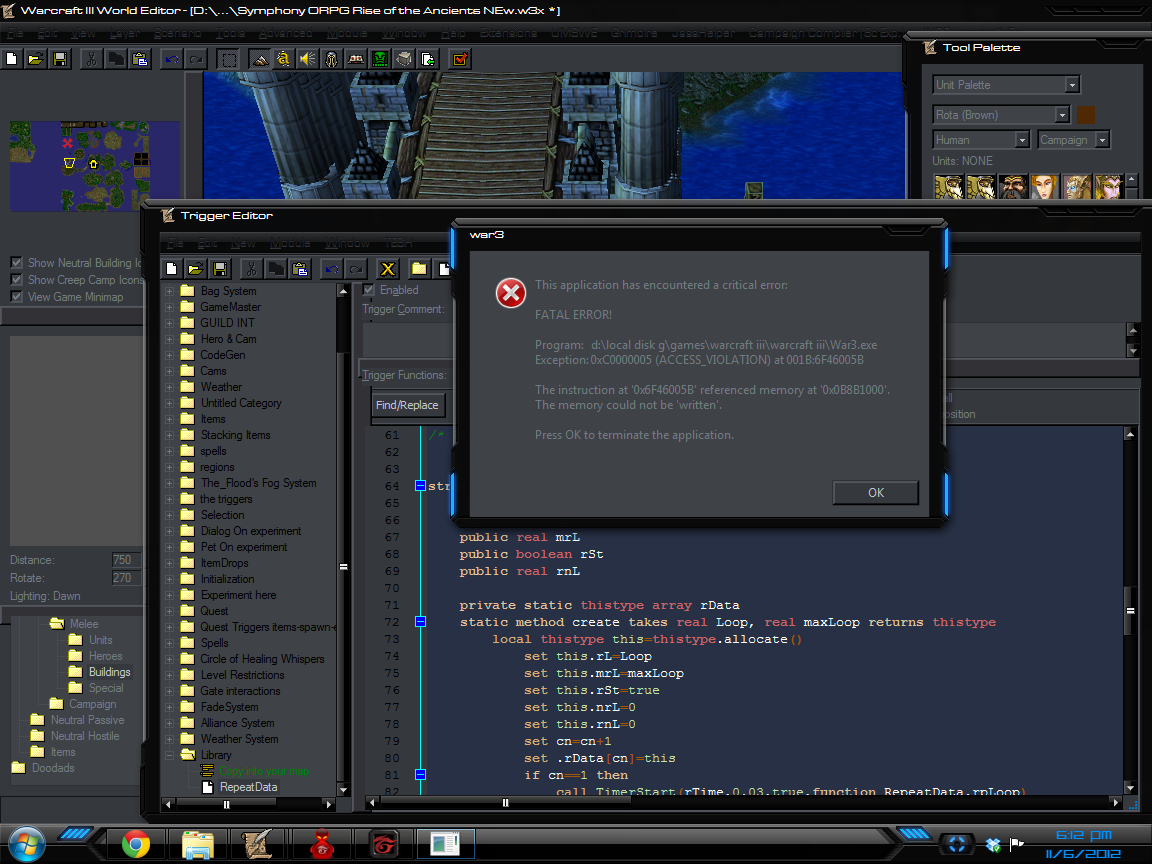The image size is (1152, 864).
Task: Click the Distance value field
Action: point(126,560)
